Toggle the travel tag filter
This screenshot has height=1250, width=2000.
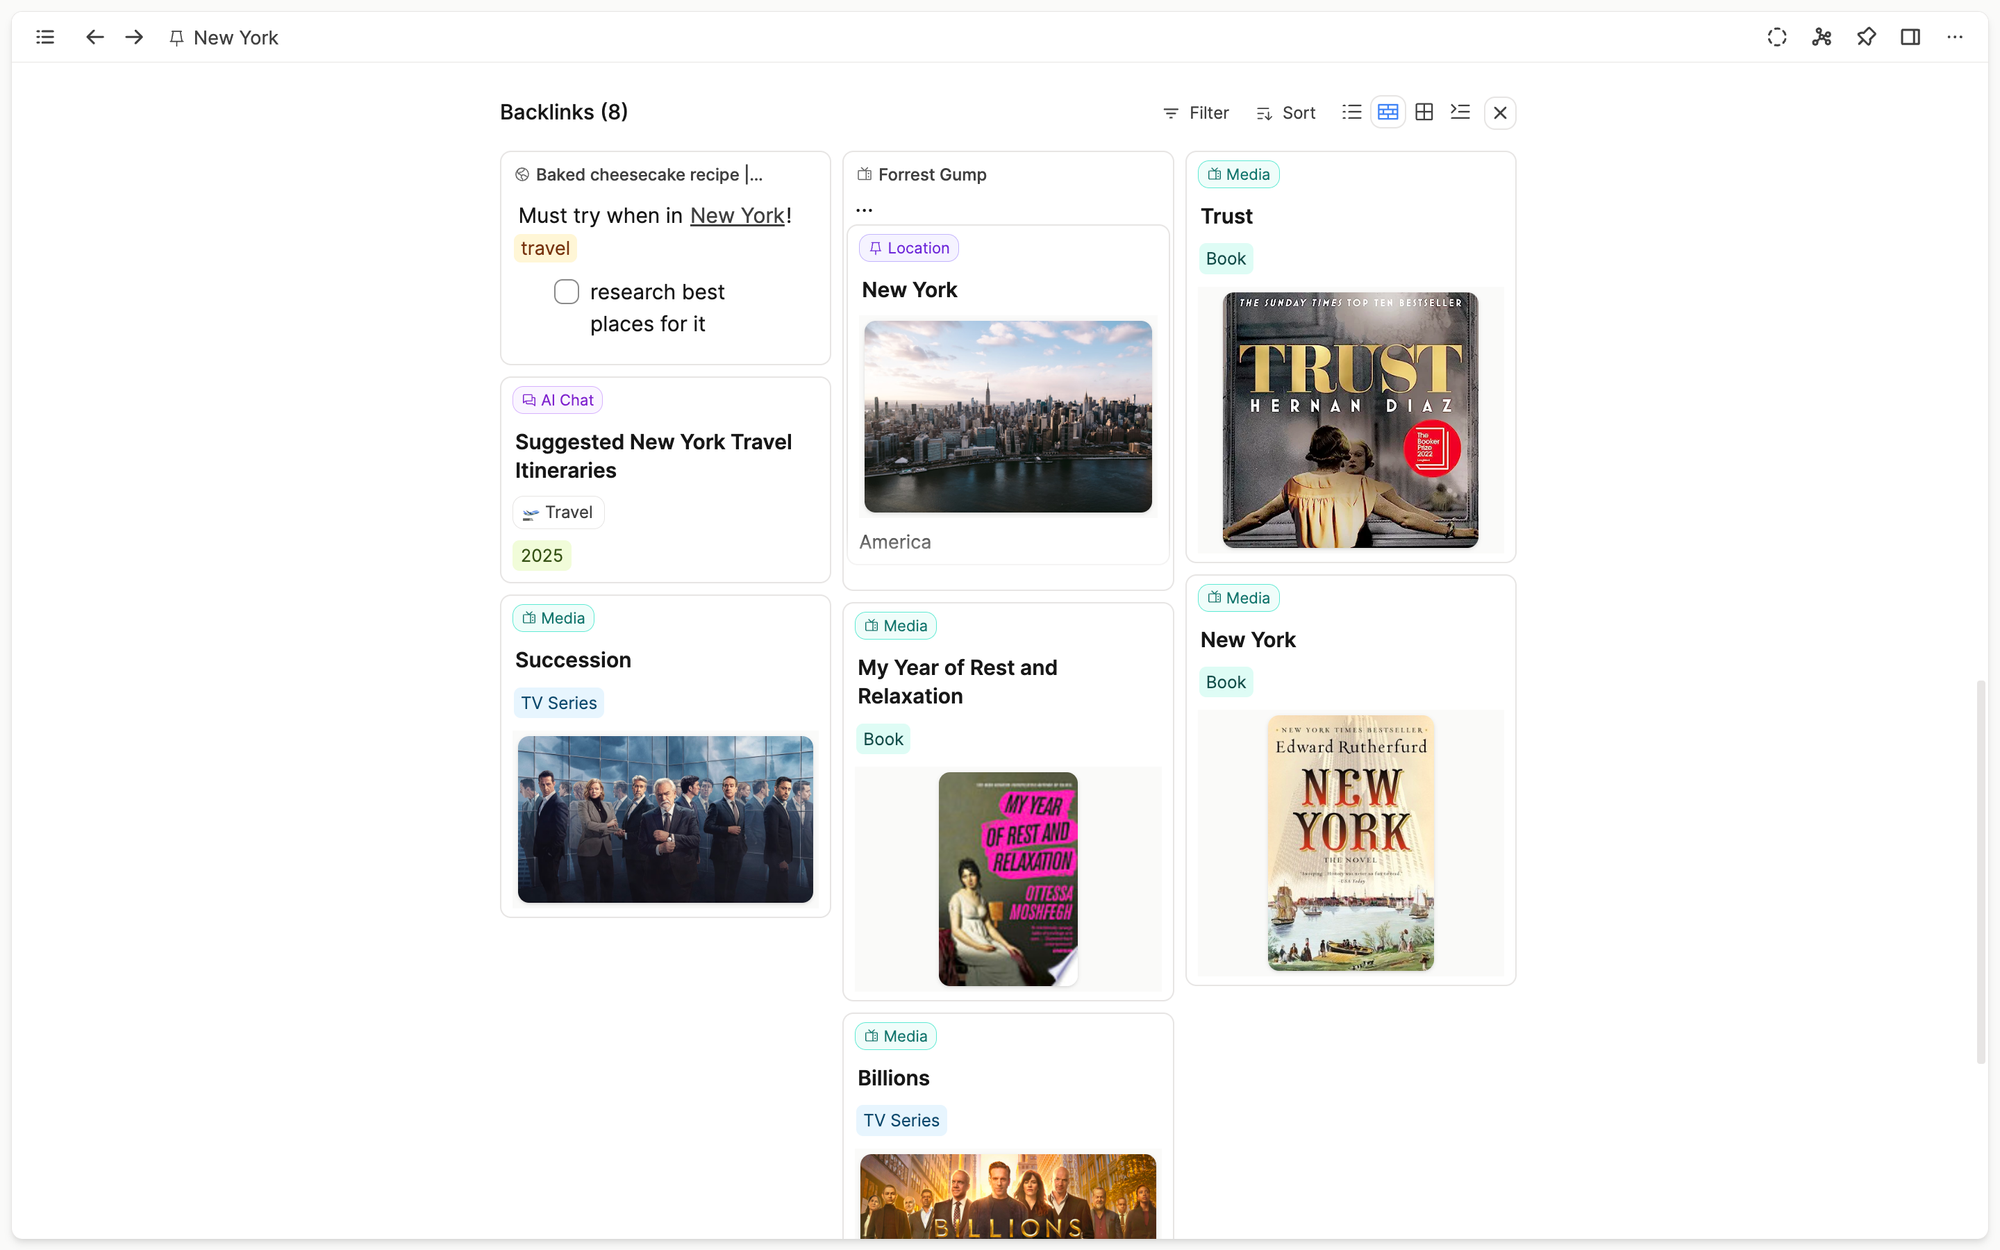[546, 248]
